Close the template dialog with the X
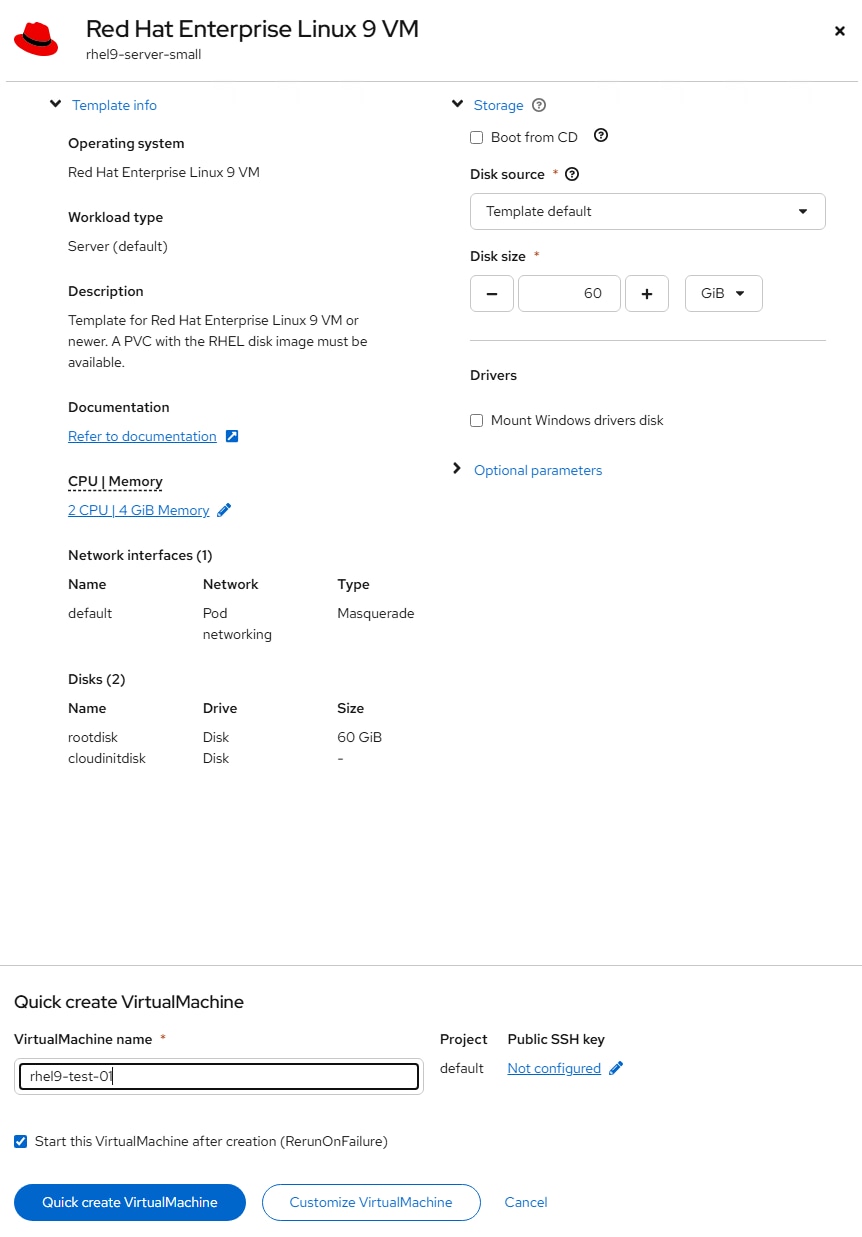Image resolution: width=862 pixels, height=1237 pixels. tap(840, 31)
